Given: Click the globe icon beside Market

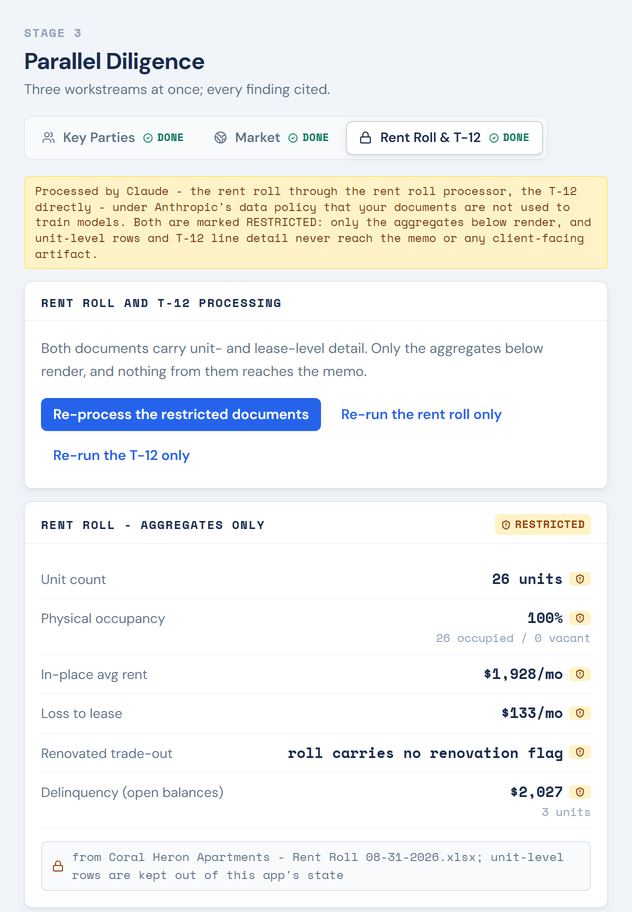Looking at the screenshot, I should (220, 138).
